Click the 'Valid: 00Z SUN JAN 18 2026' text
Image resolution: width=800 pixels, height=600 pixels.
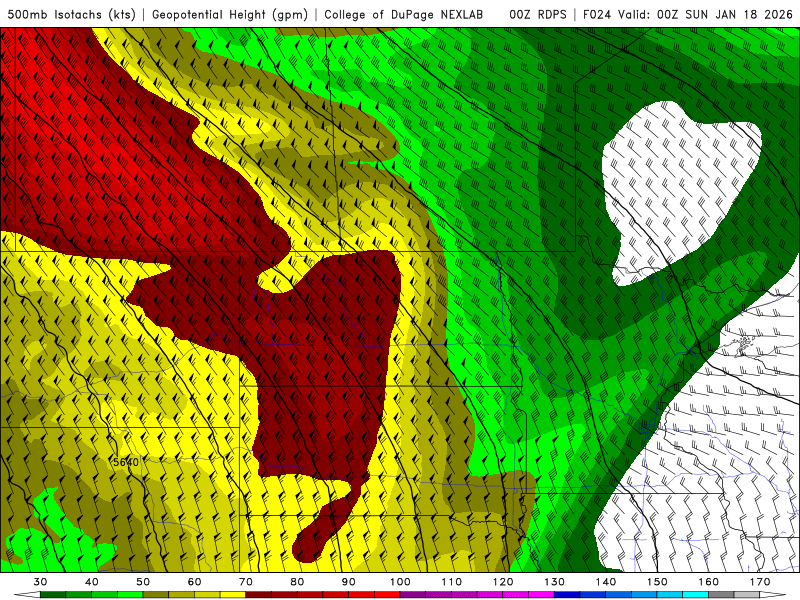[705, 15]
